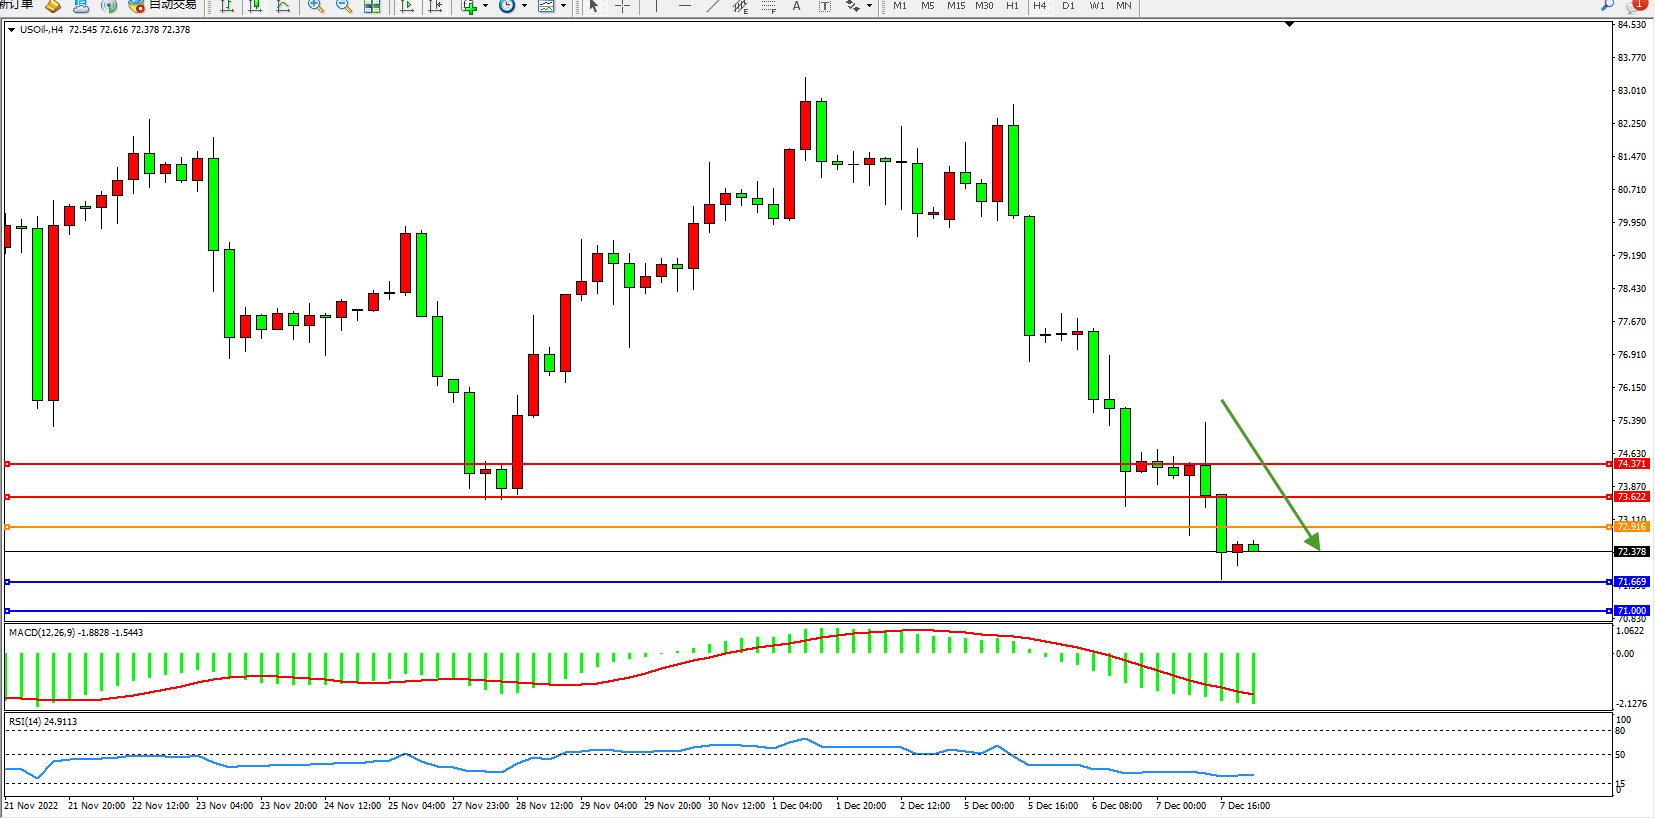Switch to the D1 timeframe
The image size is (1655, 819).
(x=1068, y=6)
